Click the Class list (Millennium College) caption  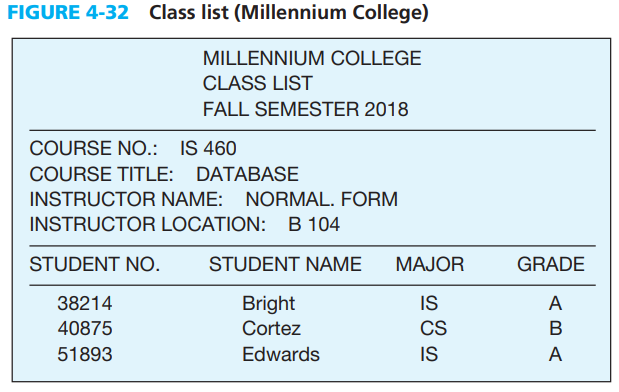click(289, 13)
